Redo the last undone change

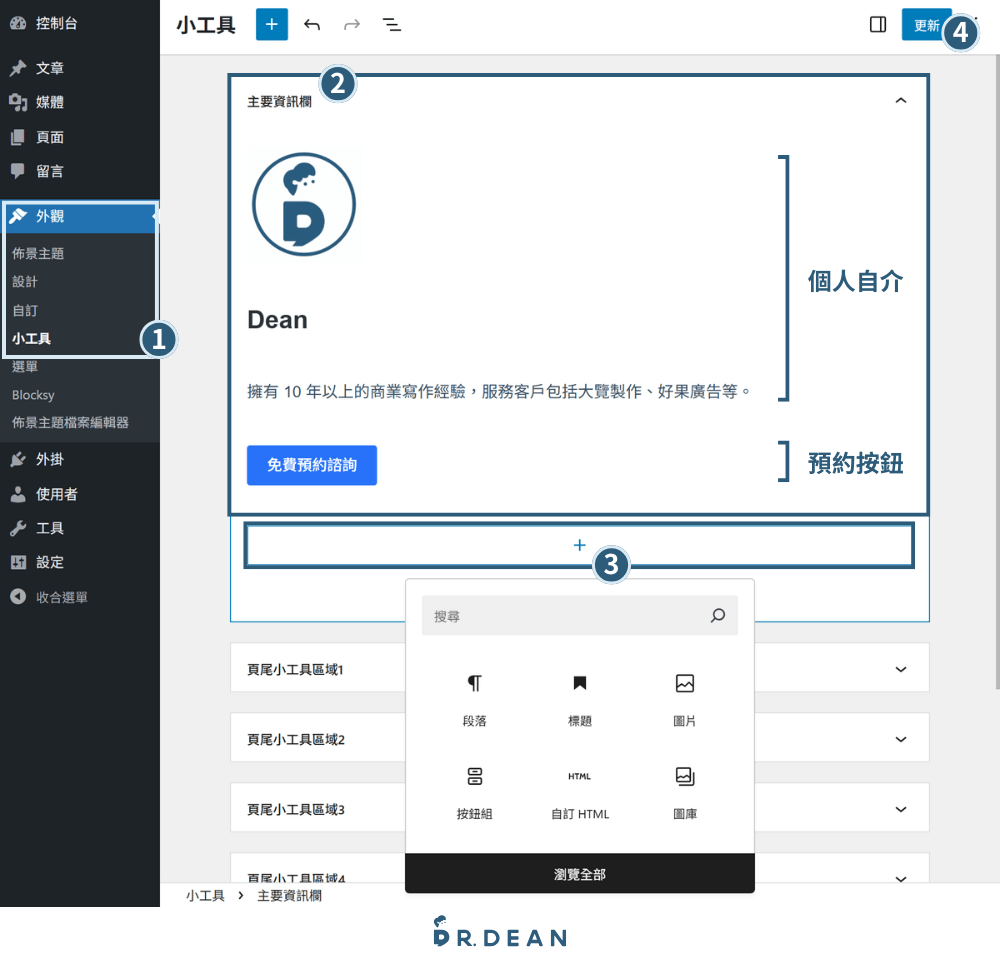352,25
